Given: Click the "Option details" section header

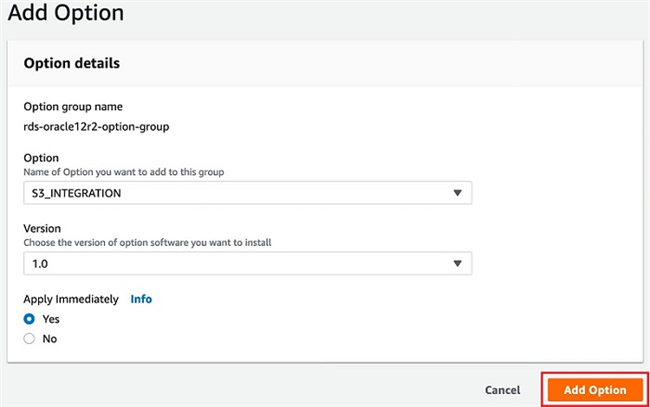Looking at the screenshot, I should (72, 63).
